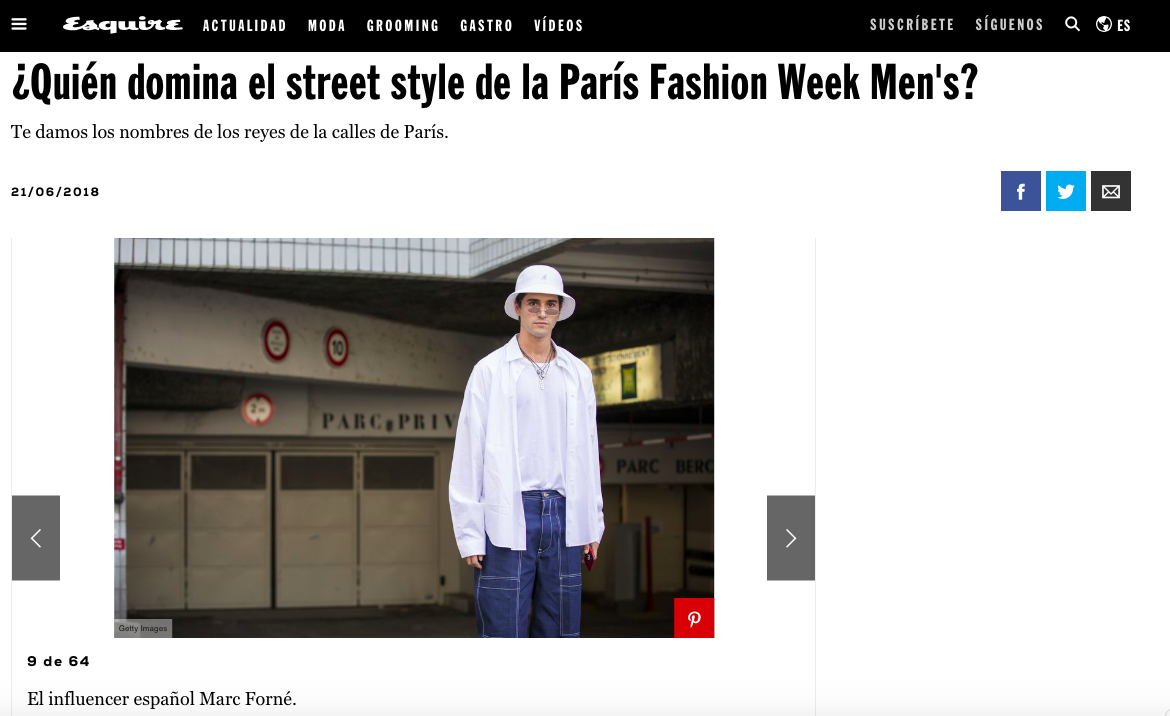
Task: Open the Vídeos section
Action: tap(559, 25)
